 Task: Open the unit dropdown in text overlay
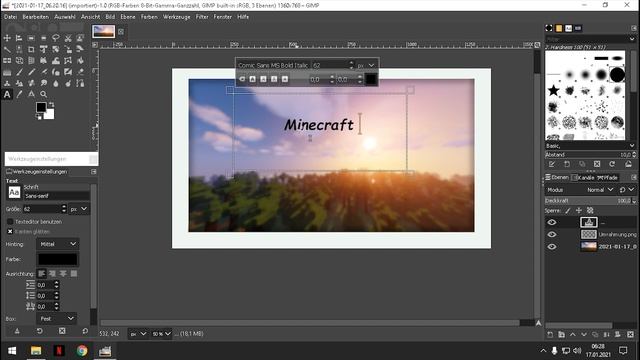(x=366, y=65)
